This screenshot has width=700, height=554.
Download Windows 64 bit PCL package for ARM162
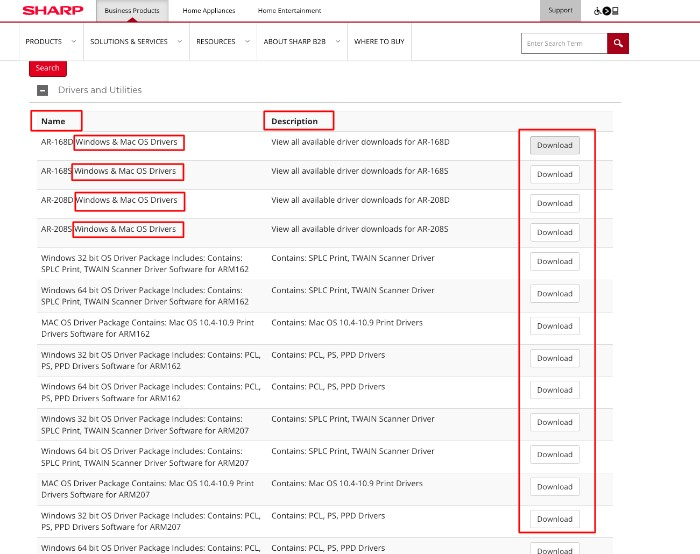click(x=555, y=390)
